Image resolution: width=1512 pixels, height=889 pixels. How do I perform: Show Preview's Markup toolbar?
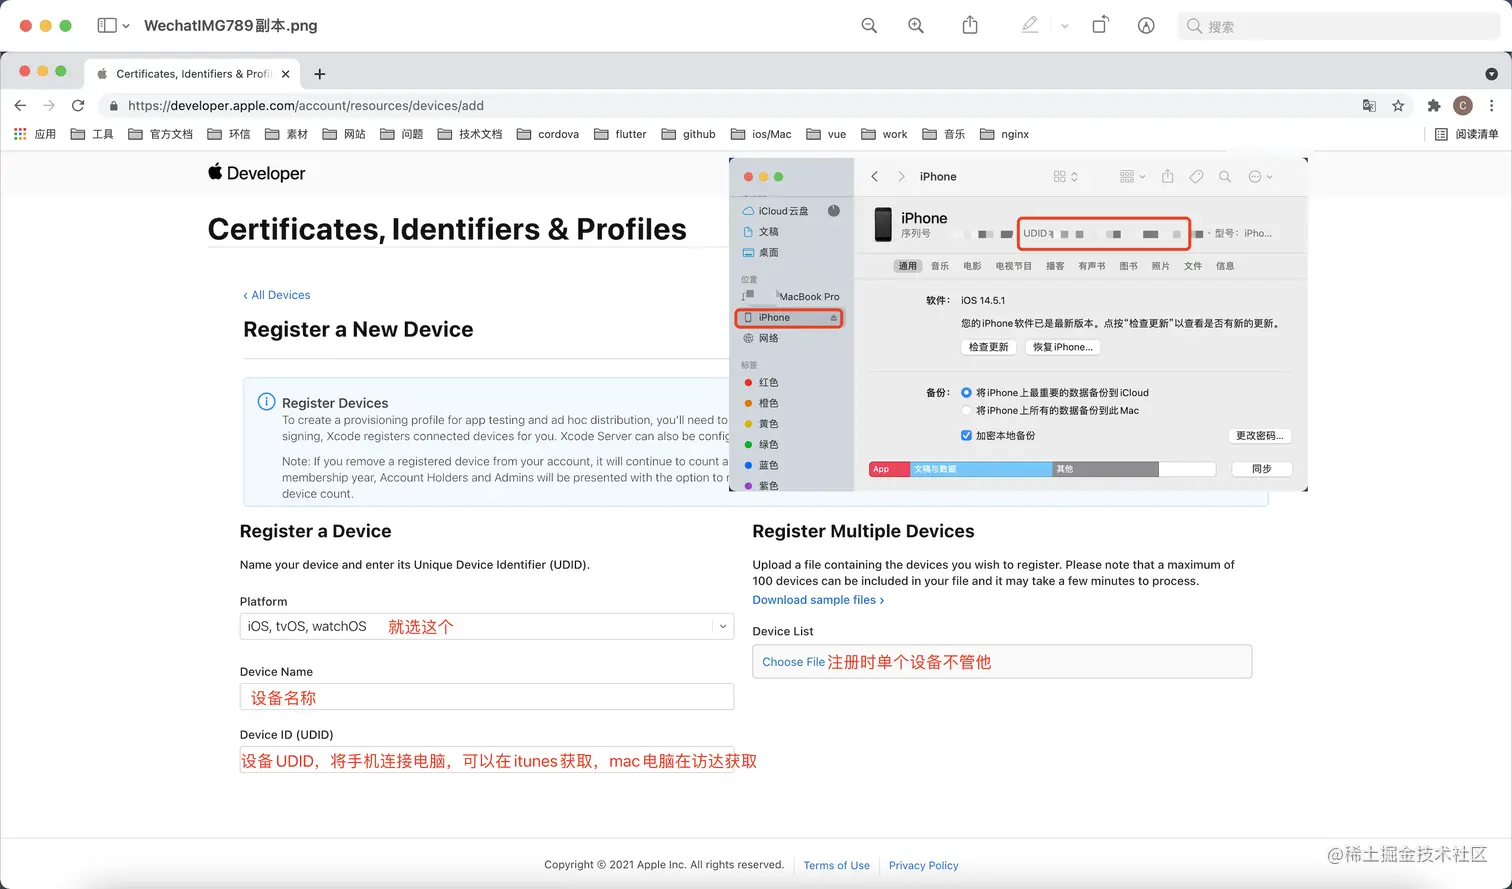1146,26
